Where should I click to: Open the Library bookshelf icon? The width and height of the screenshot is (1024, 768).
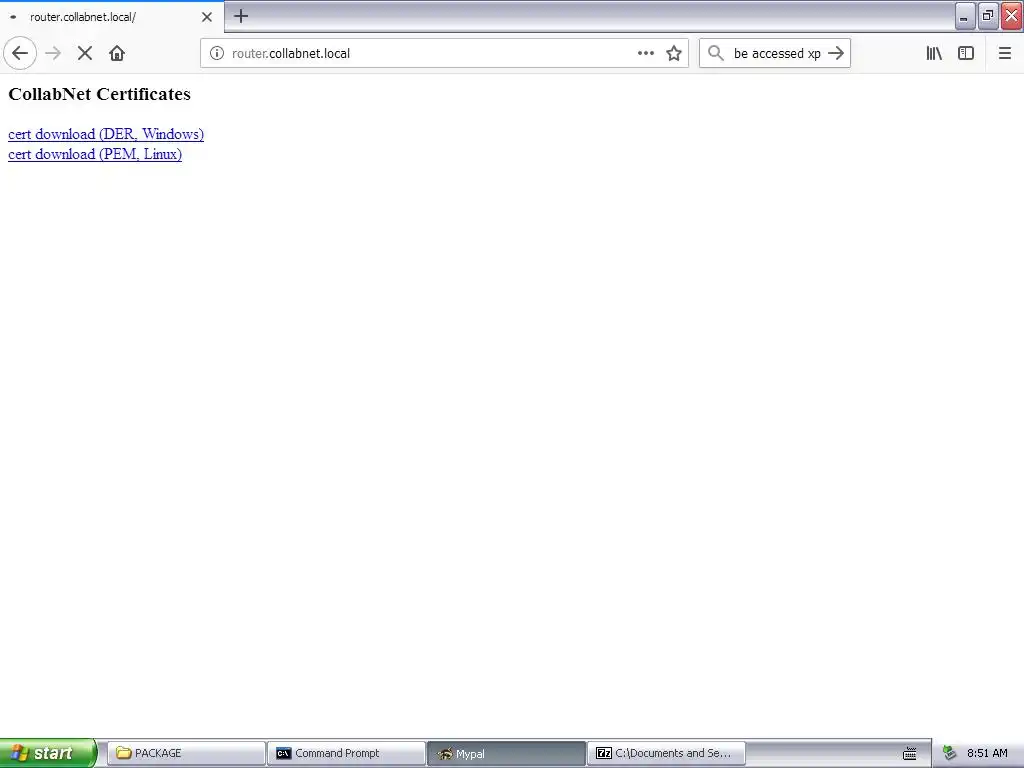pos(934,54)
